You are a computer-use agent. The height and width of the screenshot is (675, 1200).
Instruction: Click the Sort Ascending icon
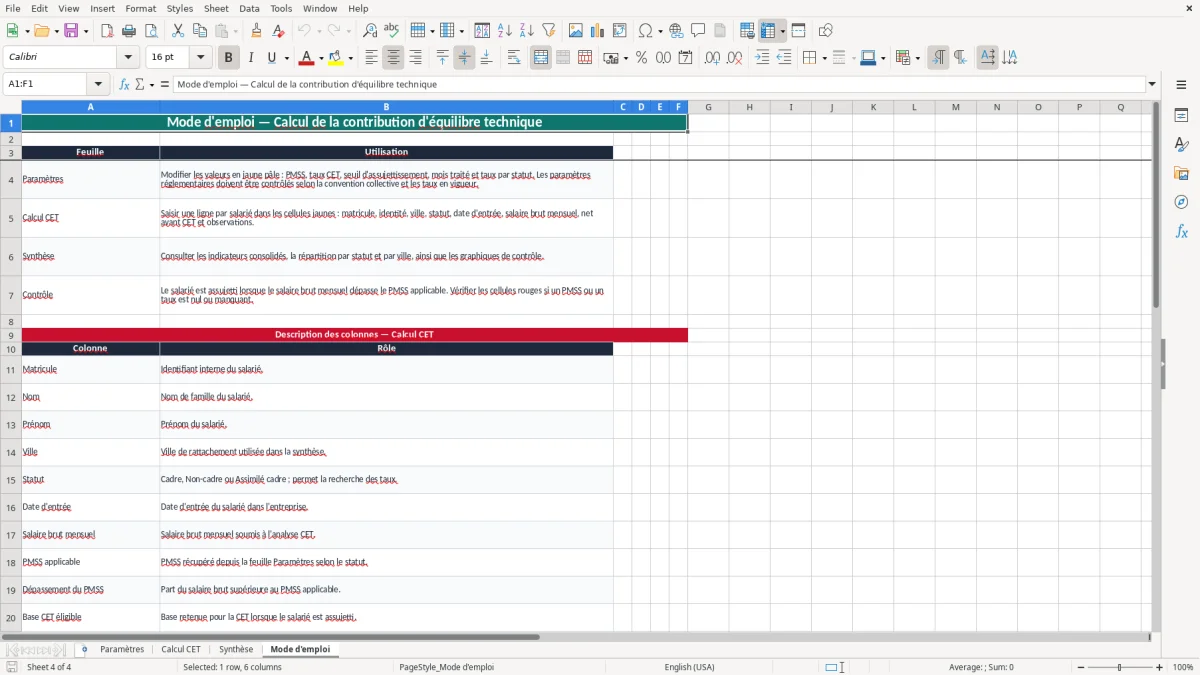[504, 31]
